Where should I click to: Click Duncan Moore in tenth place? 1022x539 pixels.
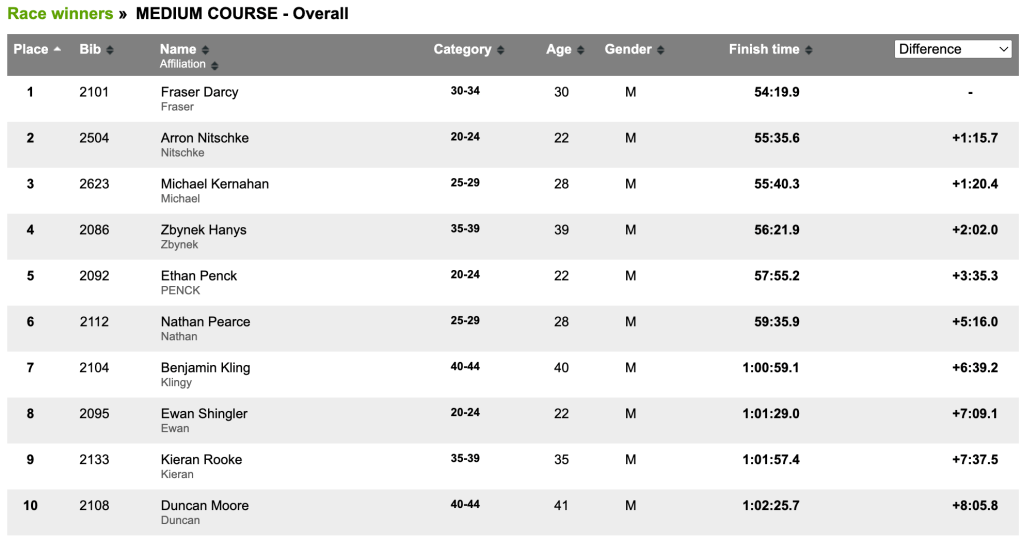pos(205,506)
